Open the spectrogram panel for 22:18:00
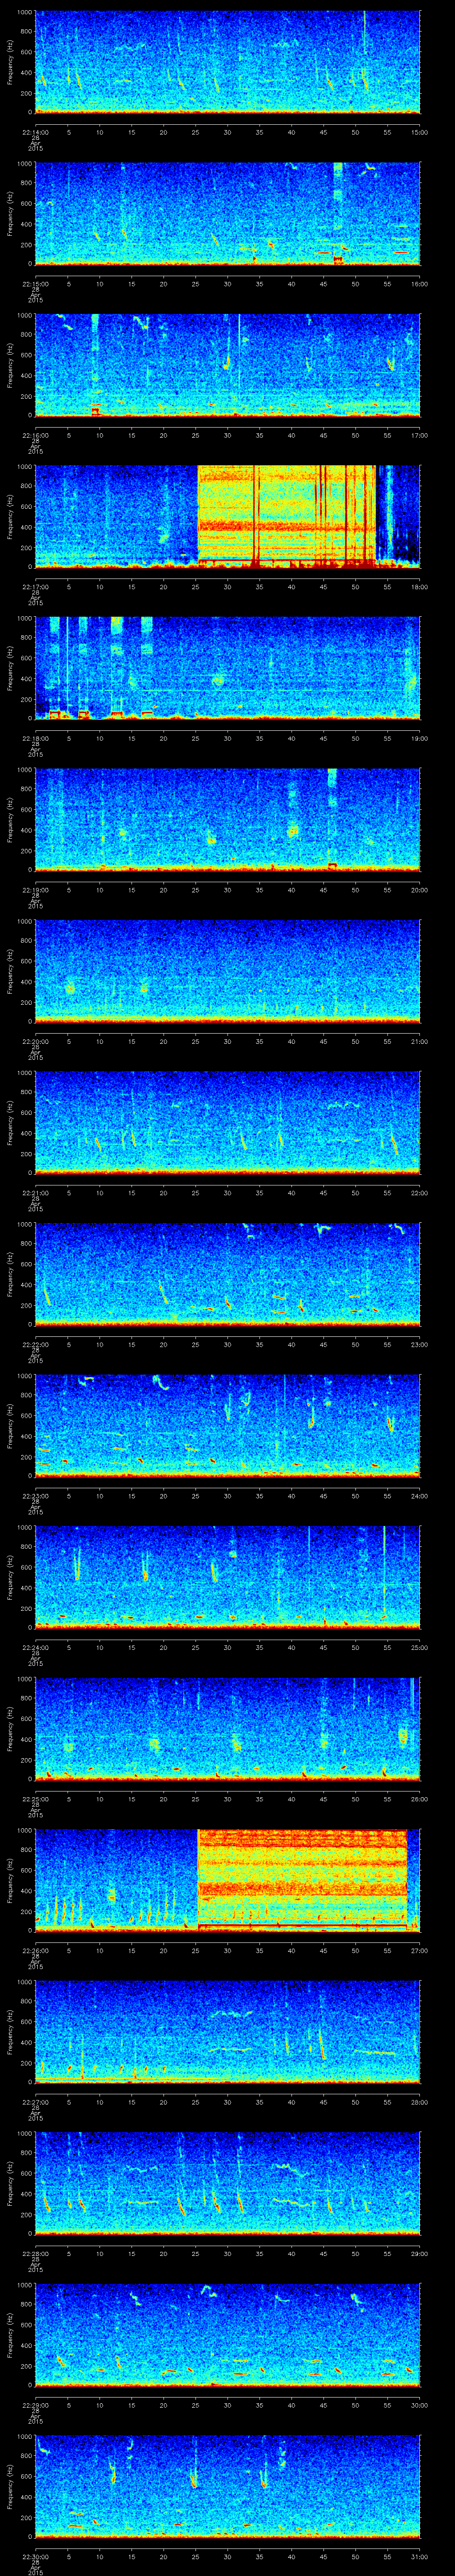 coord(227,668)
